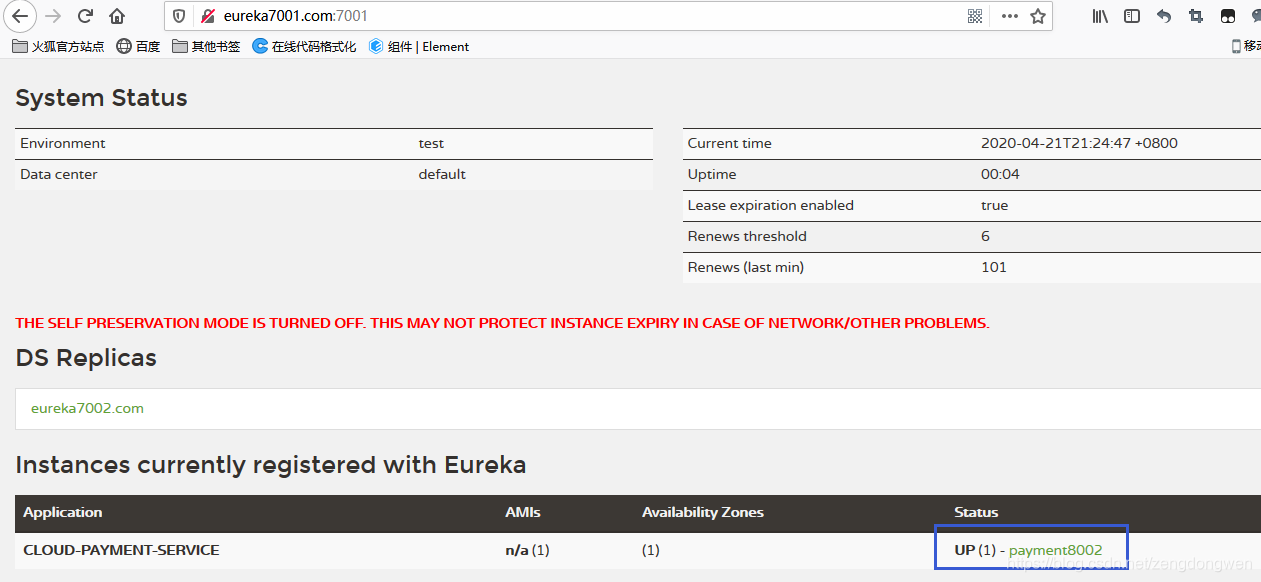Launch the screenshot crop tool

click(x=1196, y=16)
